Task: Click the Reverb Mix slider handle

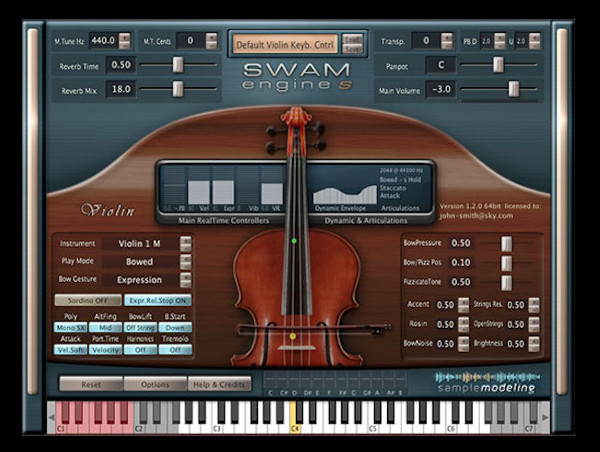Action: pos(177,89)
